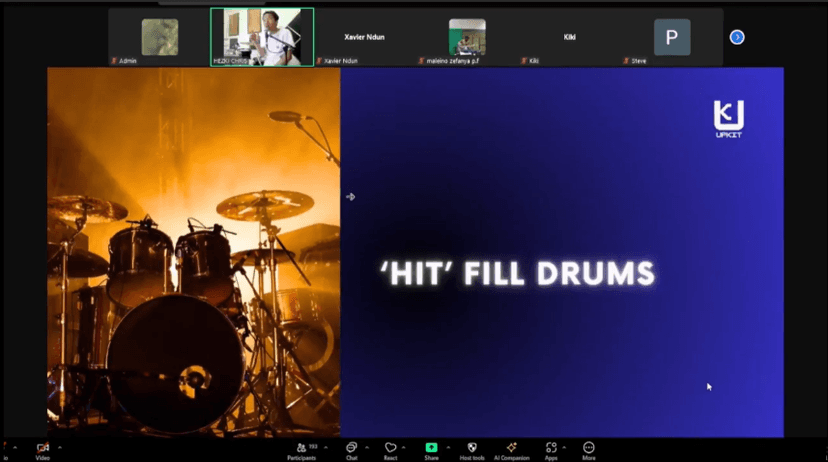Open the More options menu
The width and height of the screenshot is (828, 462).
pyautogui.click(x=589, y=448)
